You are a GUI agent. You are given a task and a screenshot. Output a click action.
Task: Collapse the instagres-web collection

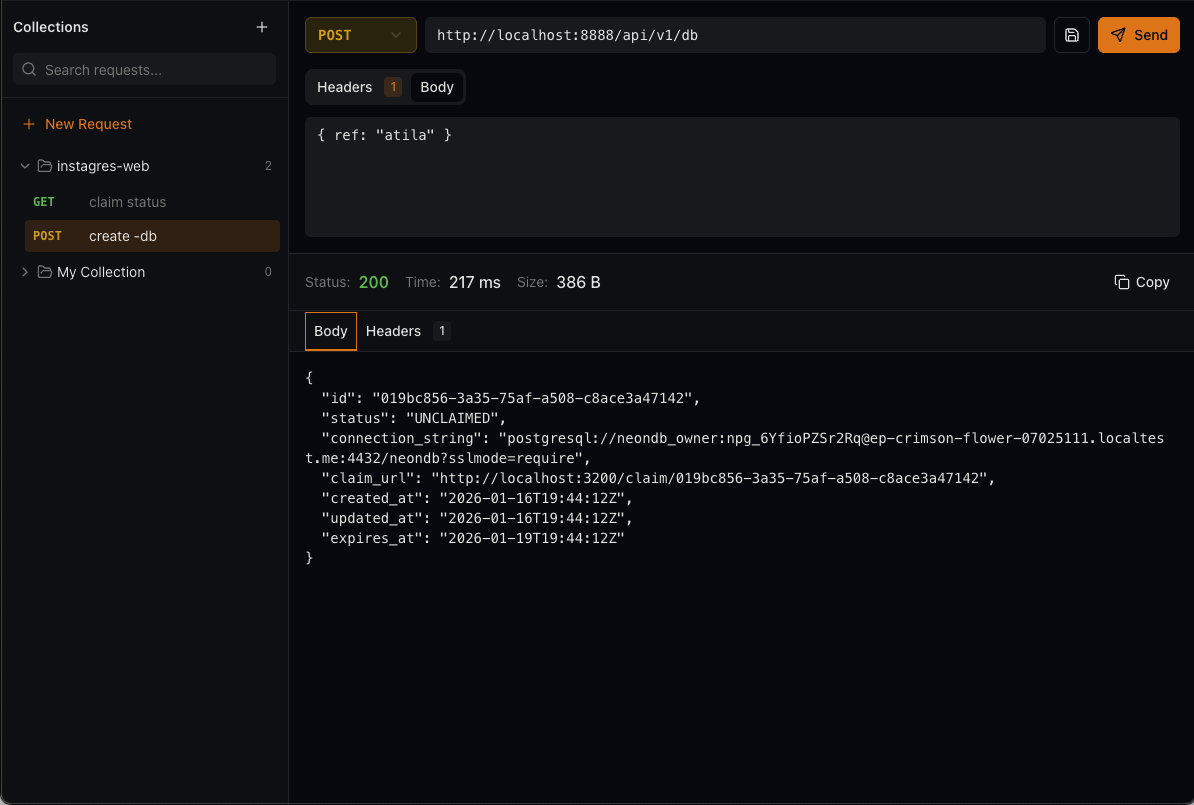[25, 166]
